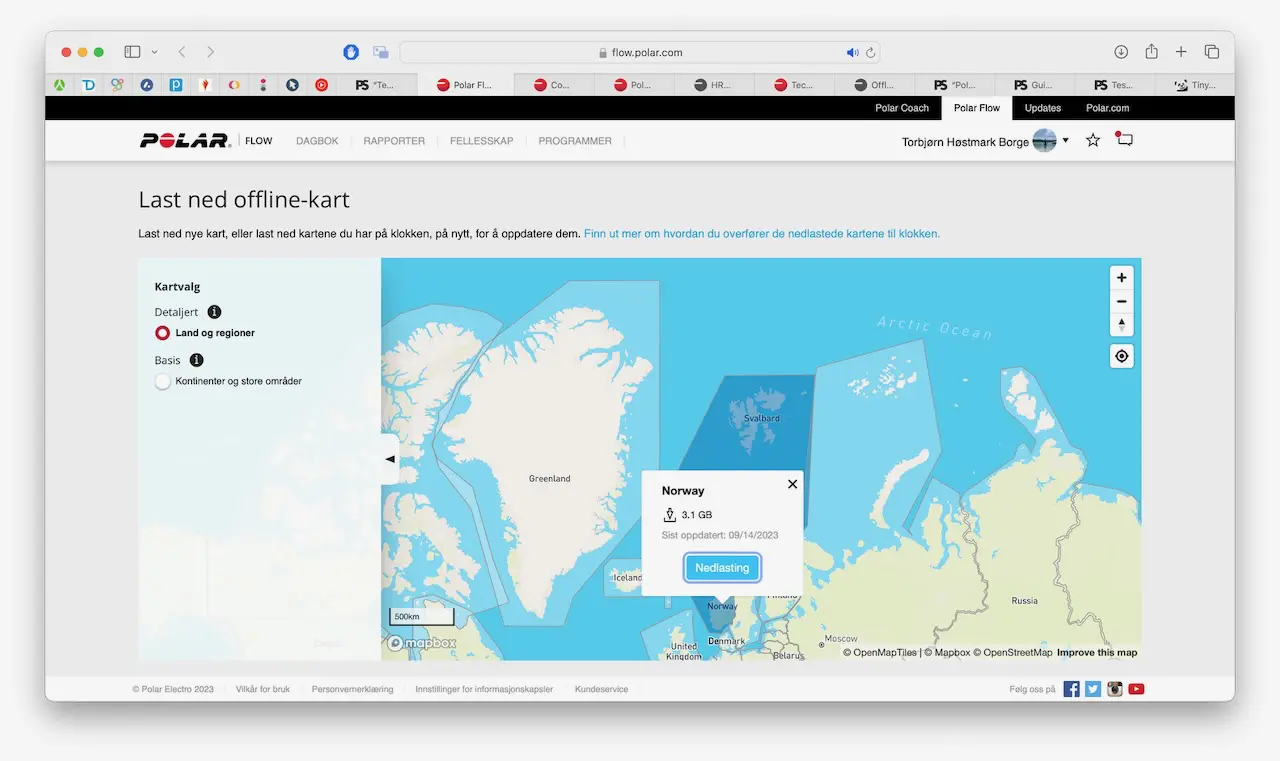Toggle Safari sidebar

[132, 52]
